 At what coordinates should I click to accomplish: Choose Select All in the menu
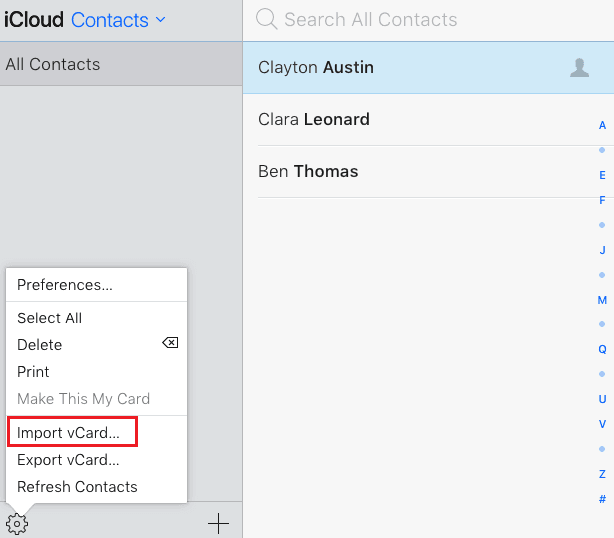pos(50,318)
